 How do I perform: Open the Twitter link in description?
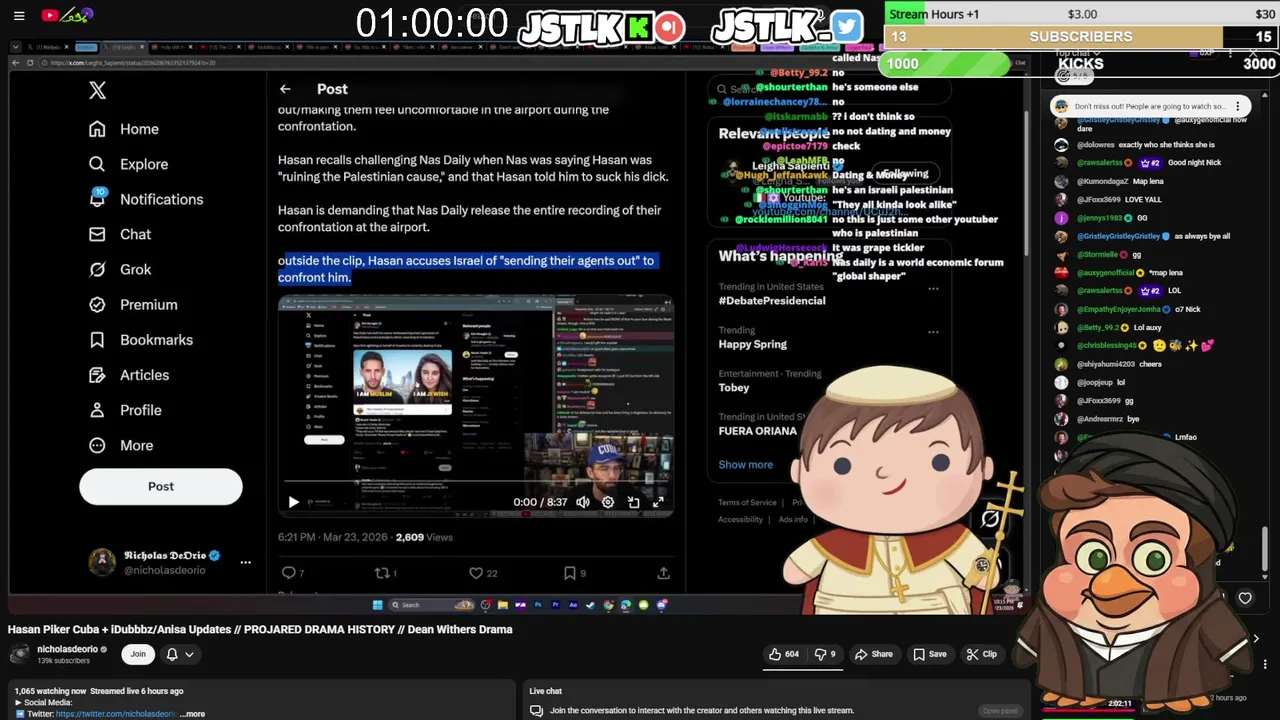[x=115, y=714]
